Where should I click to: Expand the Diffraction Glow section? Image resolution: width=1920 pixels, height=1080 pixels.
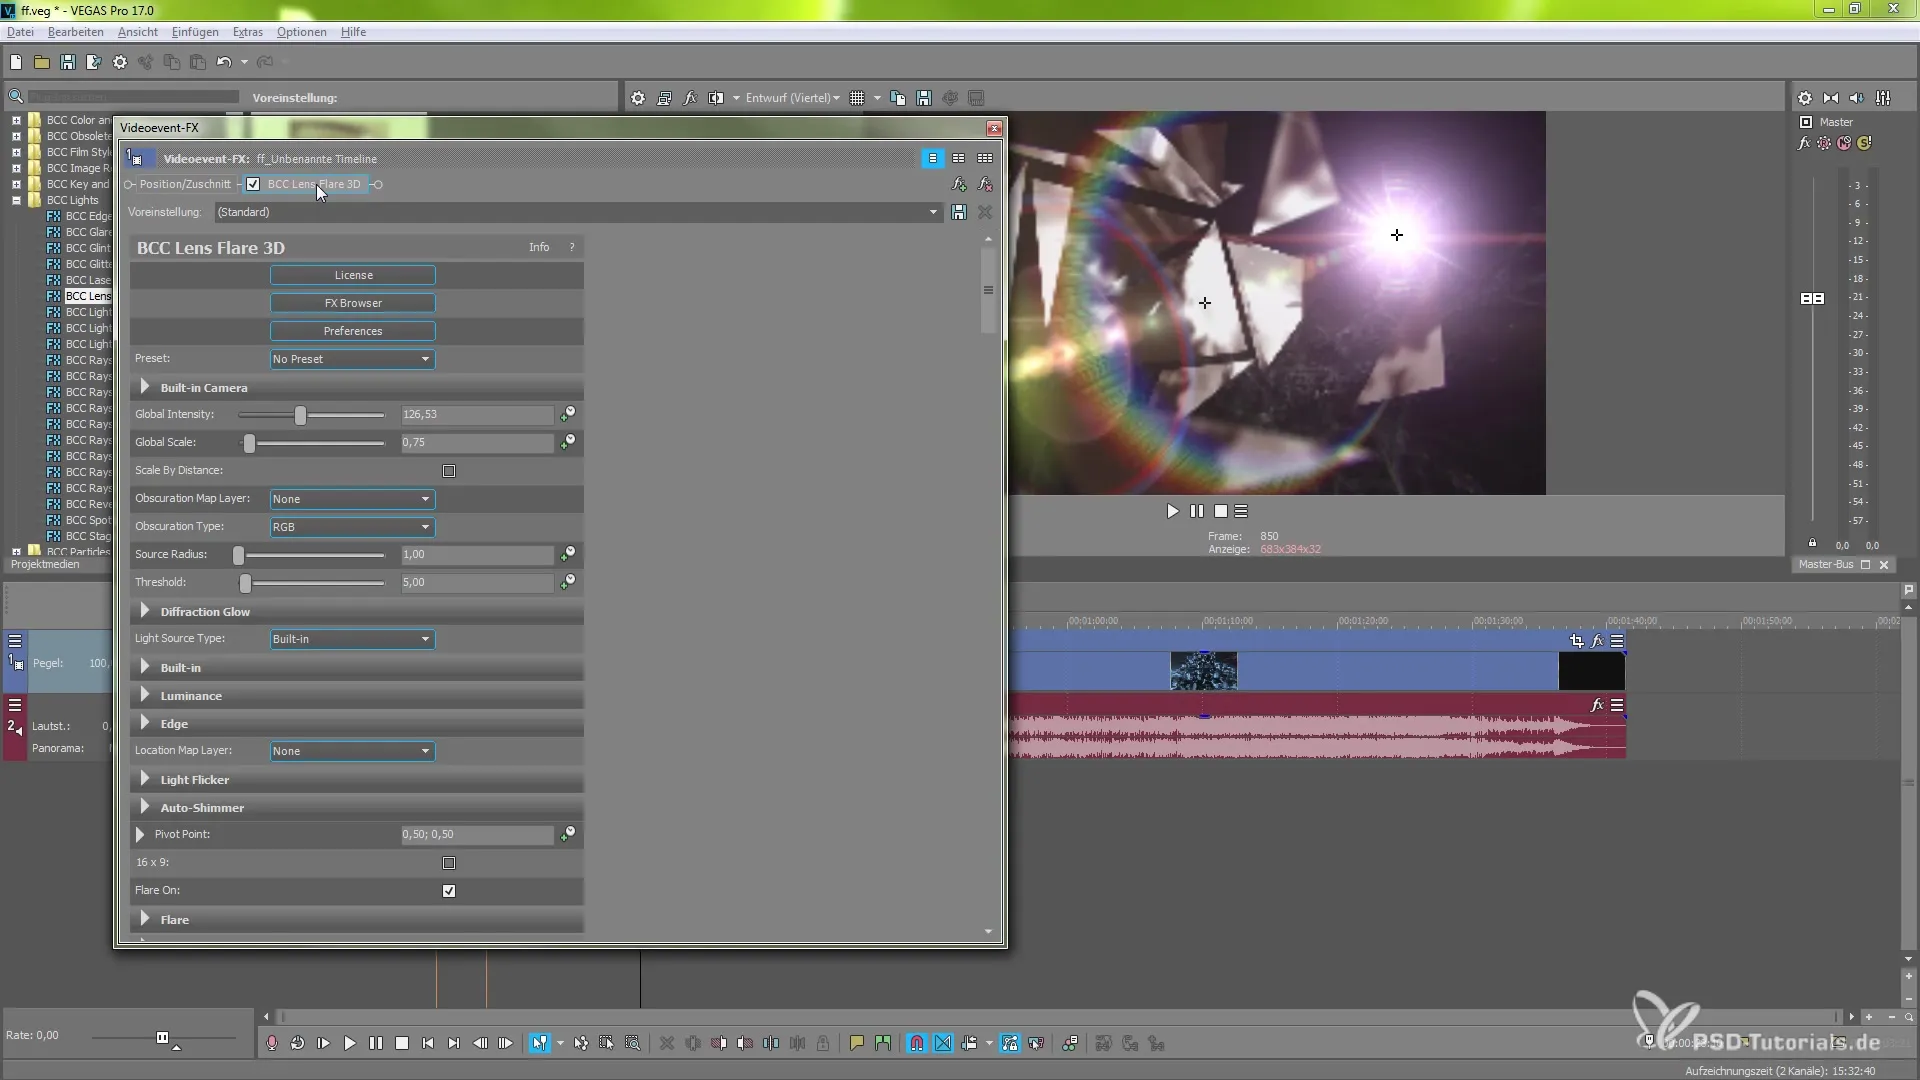[x=145, y=611]
